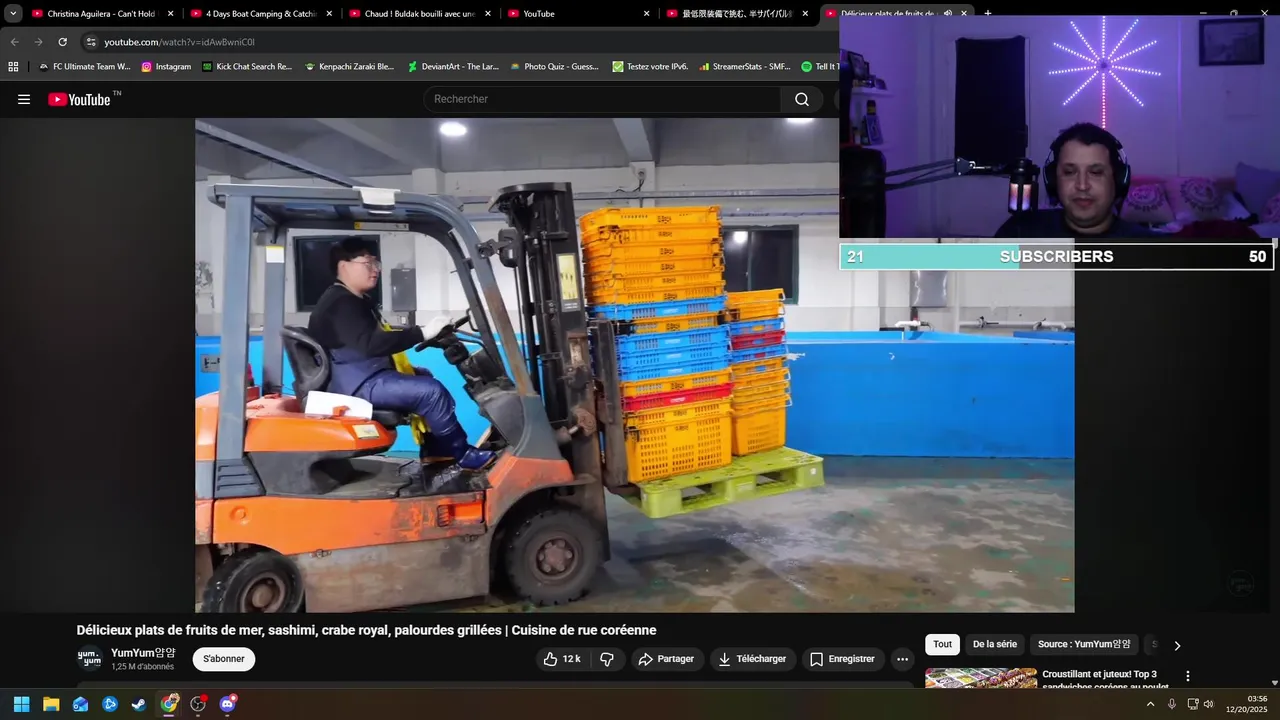Image resolution: width=1280 pixels, height=720 pixels.
Task: Click the Délicieux plats de fruits video title
Action: tap(366, 630)
